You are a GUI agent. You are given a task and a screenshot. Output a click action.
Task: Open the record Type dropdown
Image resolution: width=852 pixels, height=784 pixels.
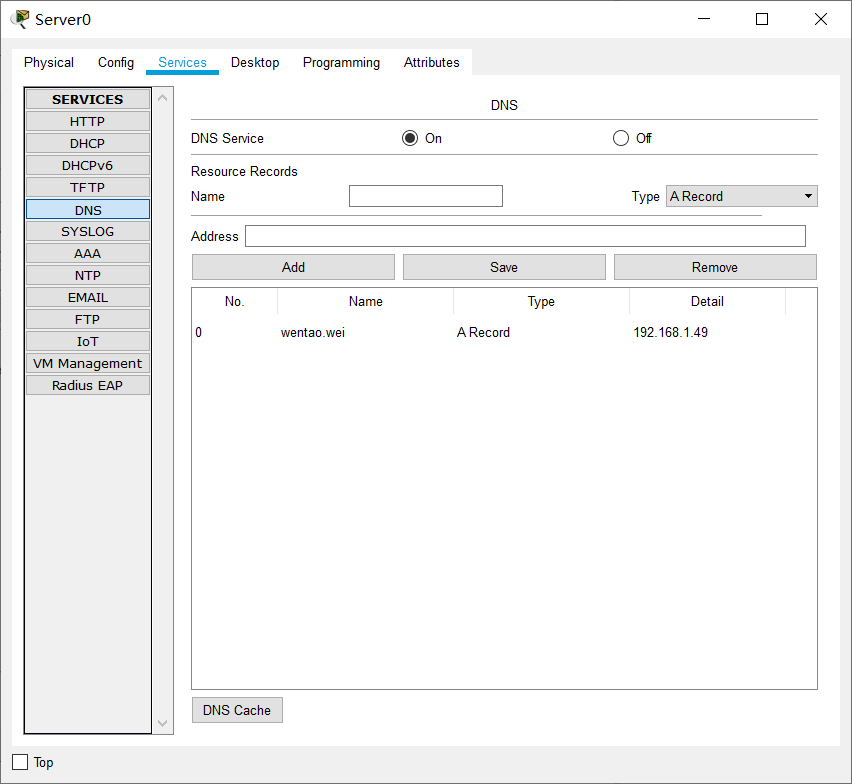741,196
